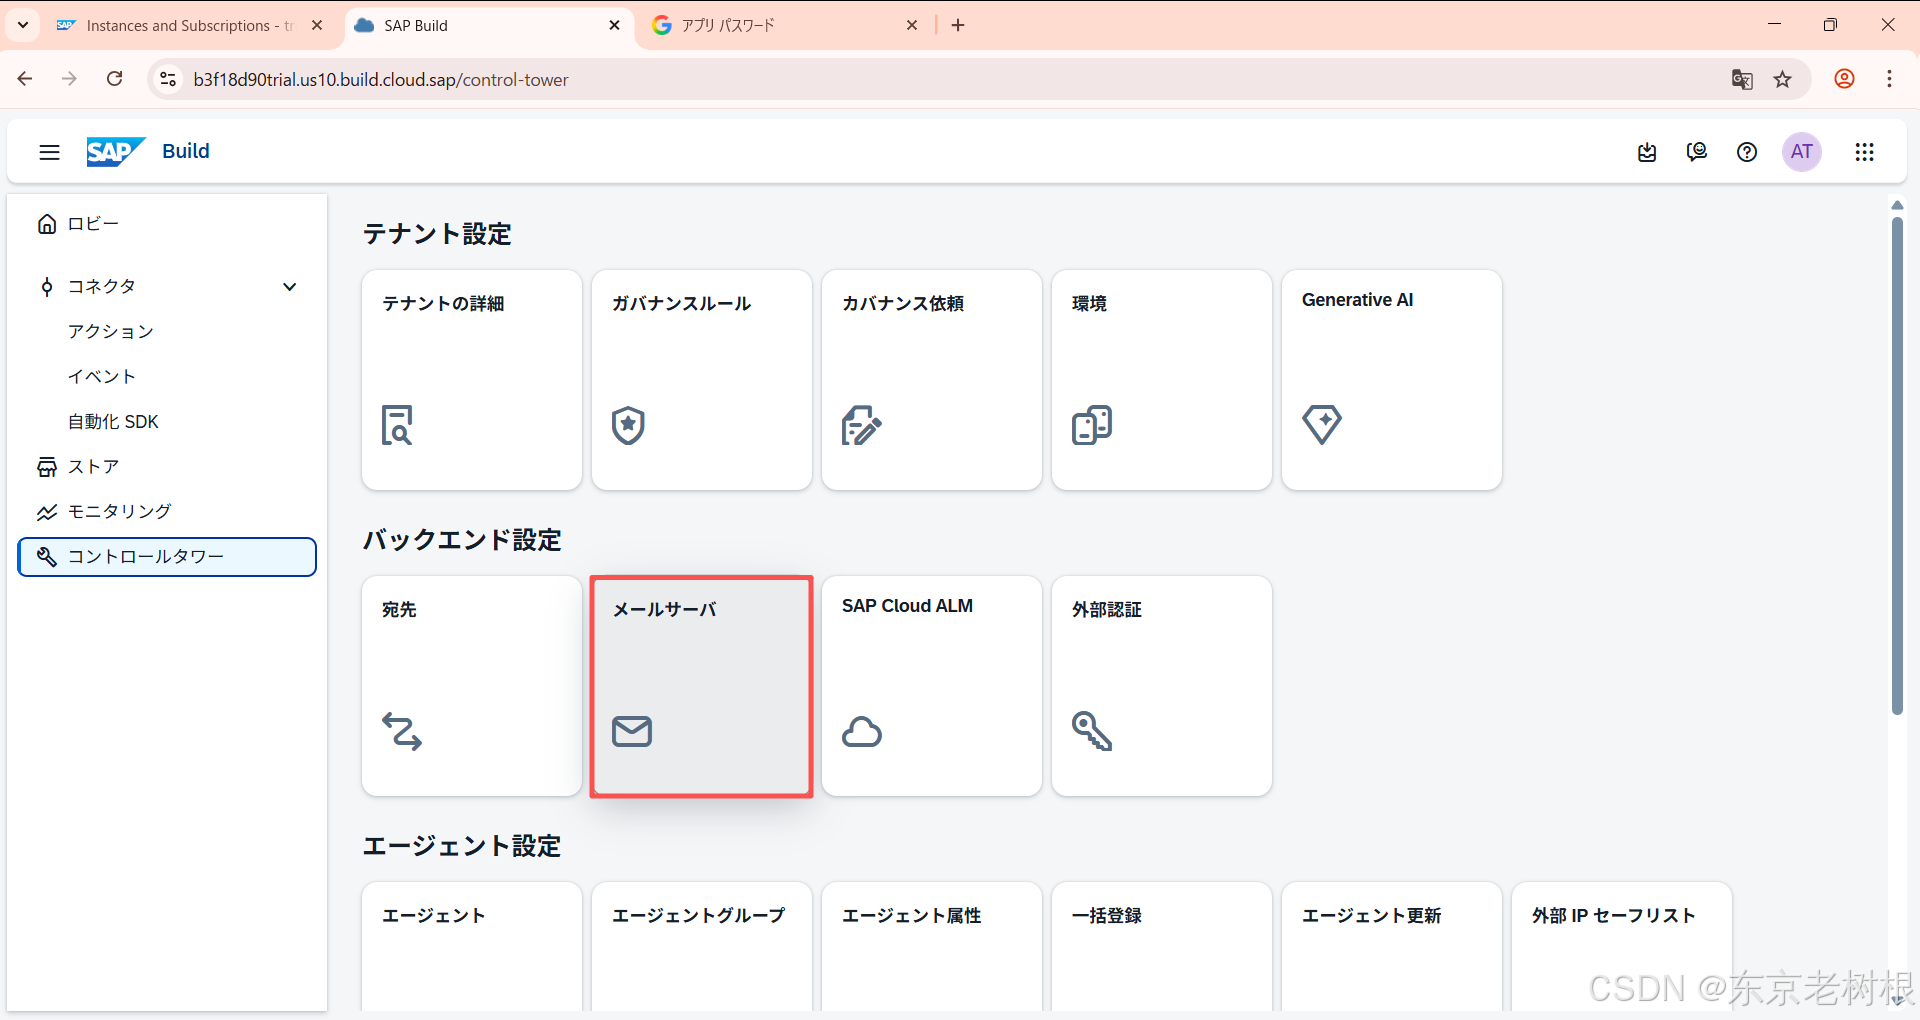This screenshot has height=1020, width=1920.
Task: Click the lobby home icon
Action: [x=46, y=224]
